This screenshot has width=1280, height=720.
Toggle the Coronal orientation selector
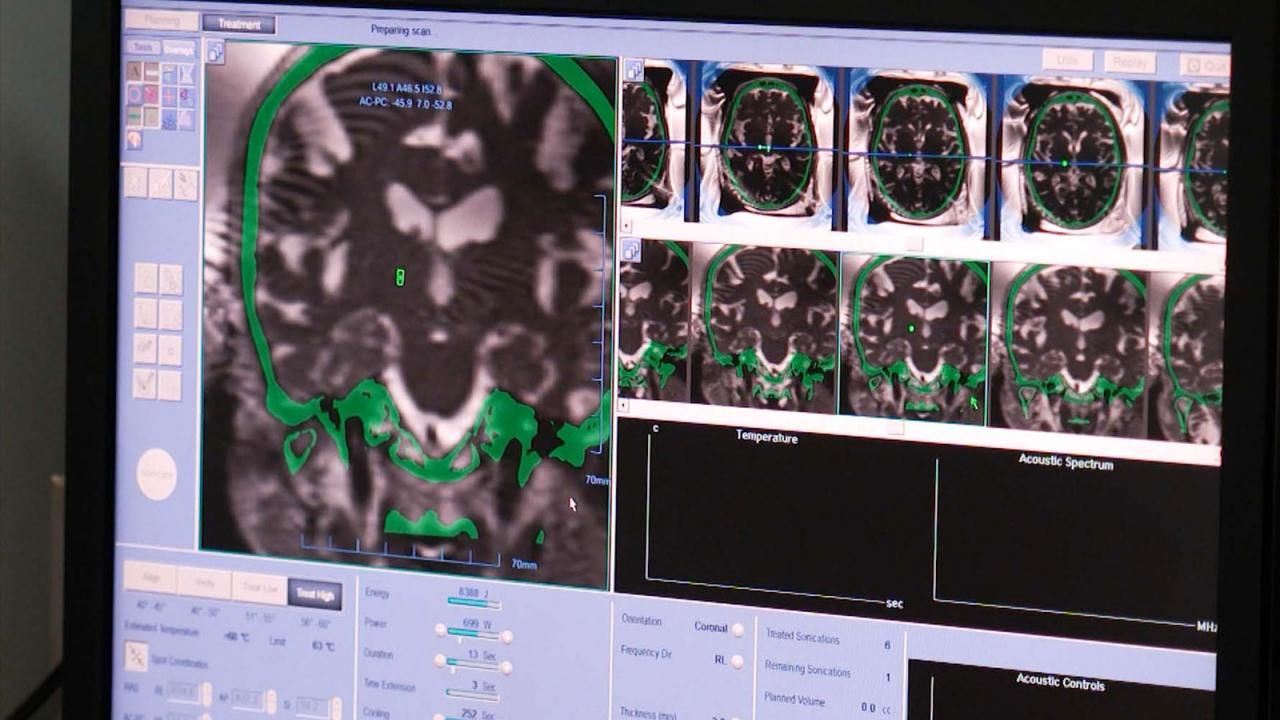[x=738, y=629]
